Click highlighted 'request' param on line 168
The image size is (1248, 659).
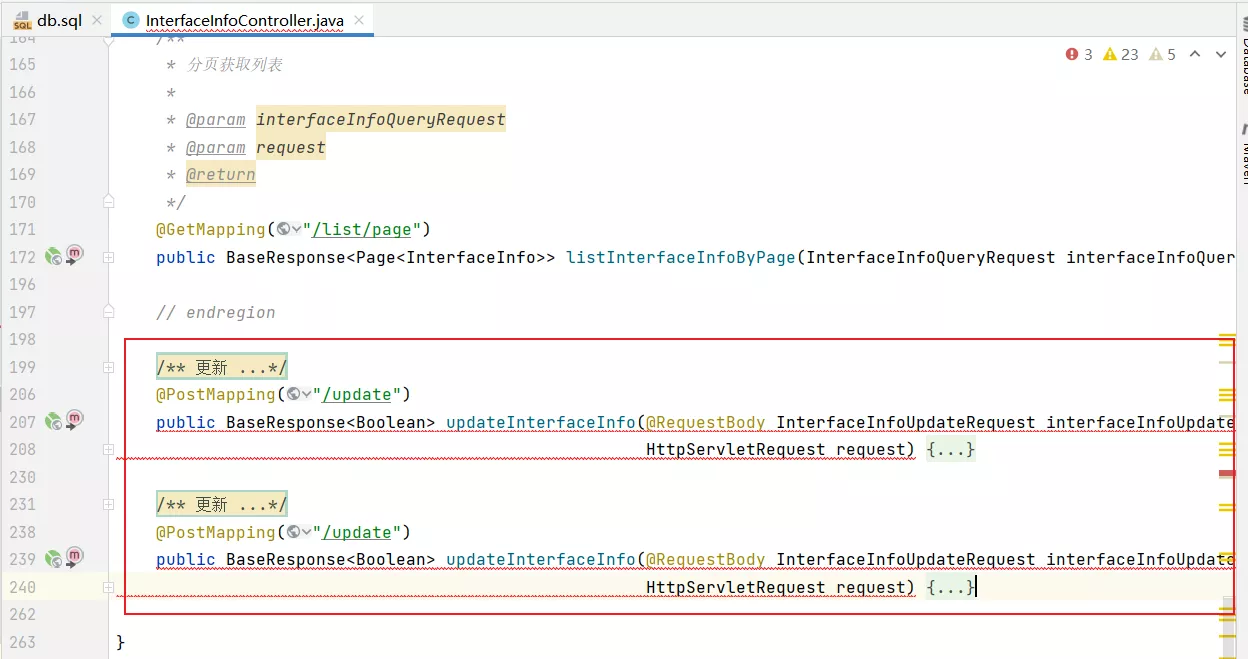pyautogui.click(x=291, y=147)
